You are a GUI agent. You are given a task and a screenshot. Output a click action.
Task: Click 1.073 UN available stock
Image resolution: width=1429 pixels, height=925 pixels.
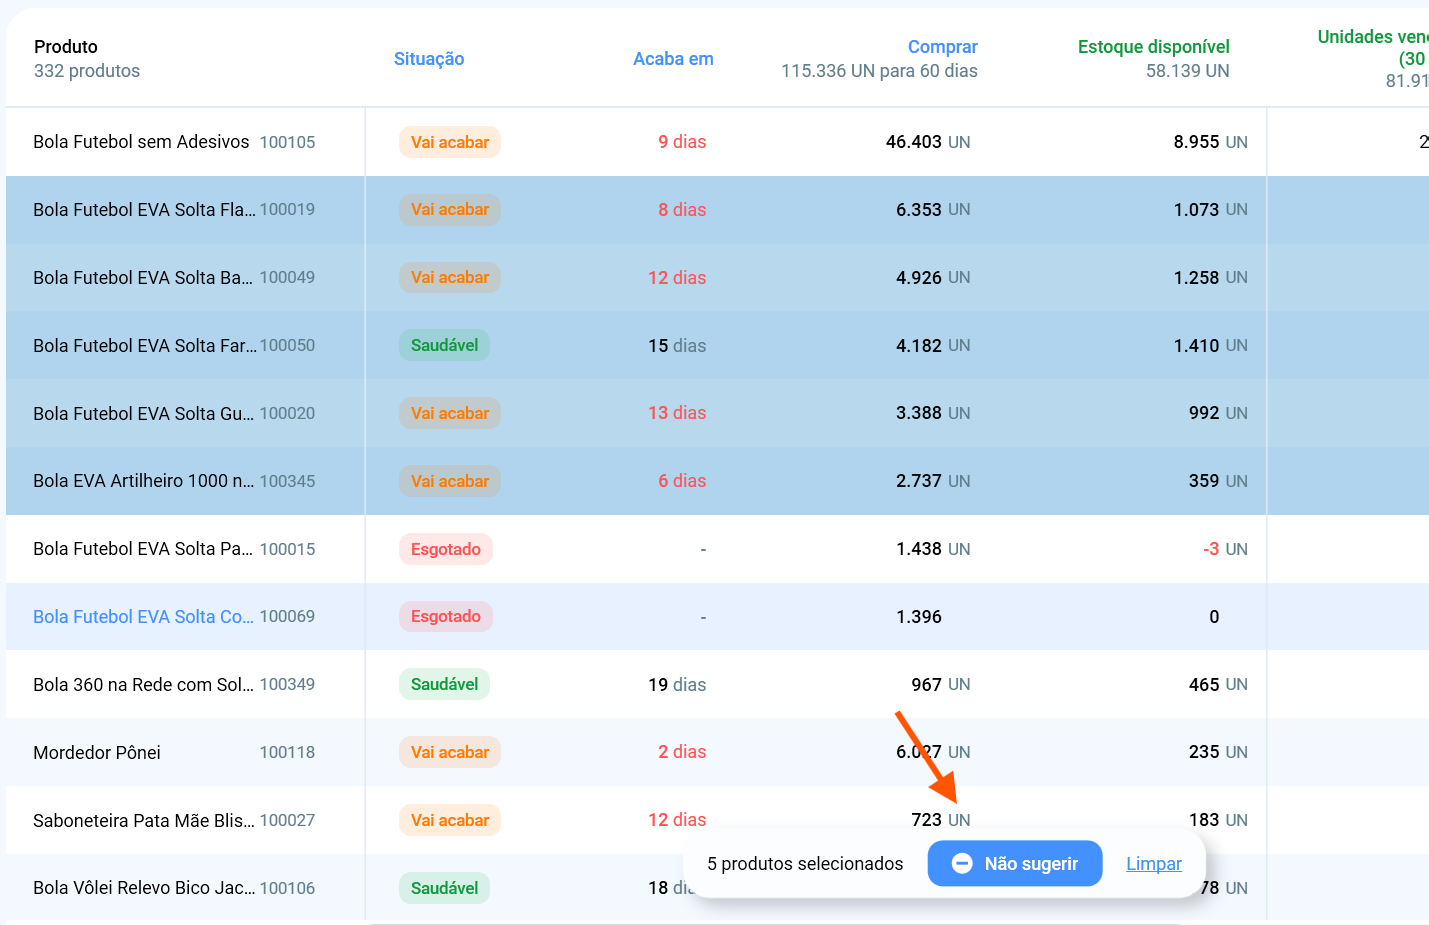(x=1210, y=210)
